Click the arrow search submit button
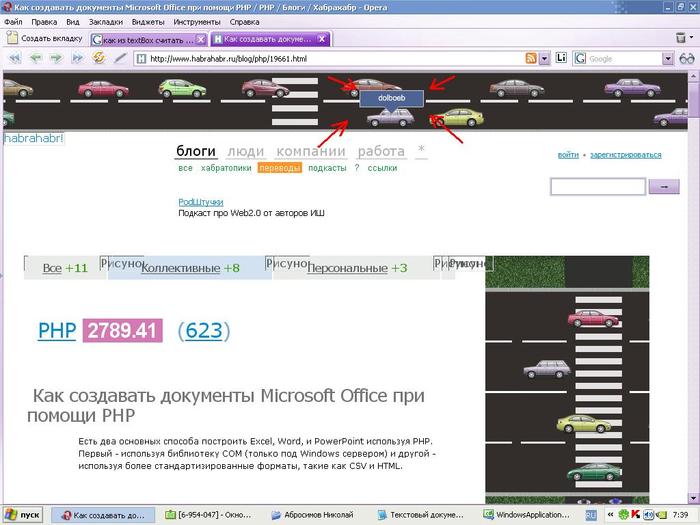Screen dimensions: 700x525 pos(664,187)
